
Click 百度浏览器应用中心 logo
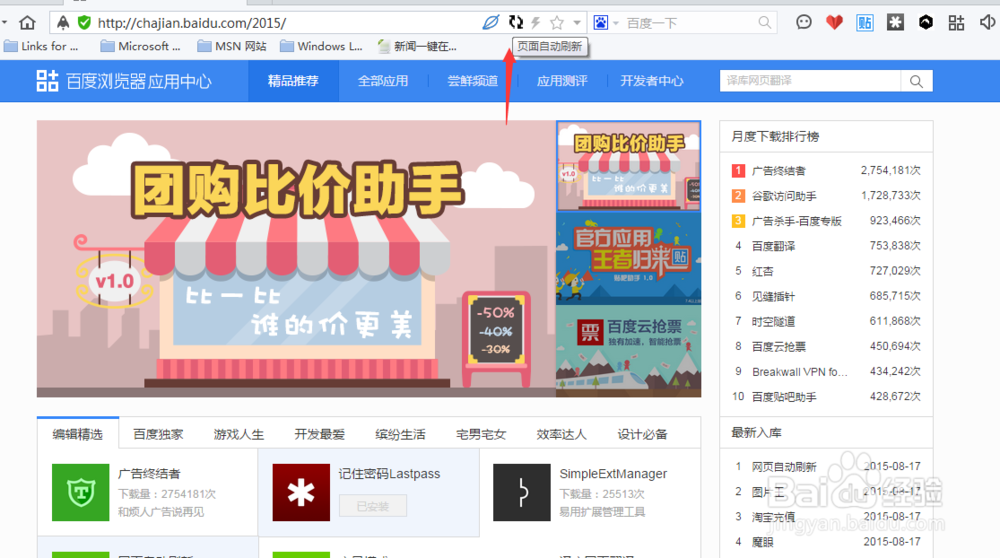124,81
